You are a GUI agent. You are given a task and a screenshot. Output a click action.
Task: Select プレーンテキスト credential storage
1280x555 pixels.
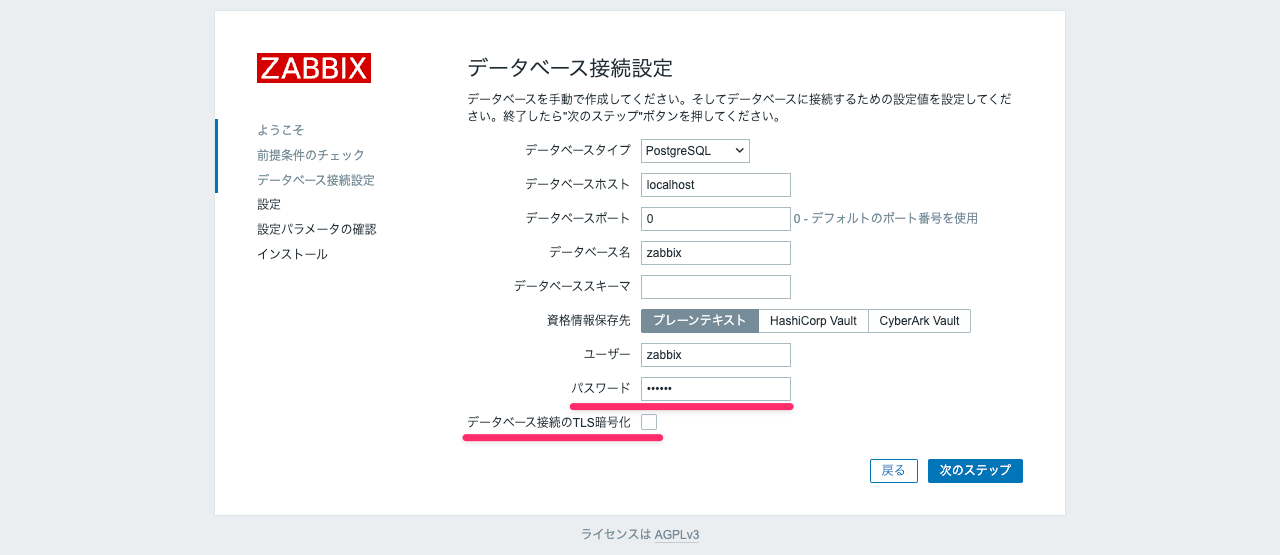(700, 321)
